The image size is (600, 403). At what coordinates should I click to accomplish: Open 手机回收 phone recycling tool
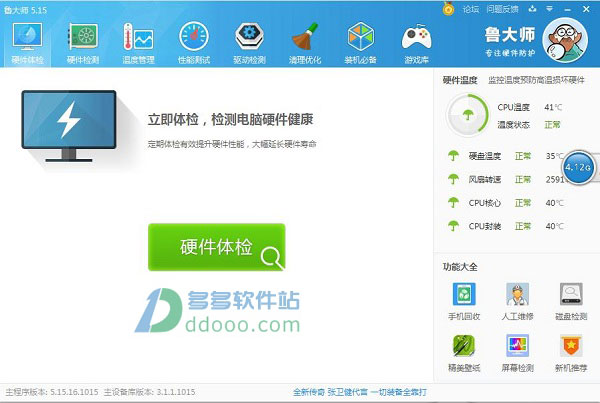464,301
